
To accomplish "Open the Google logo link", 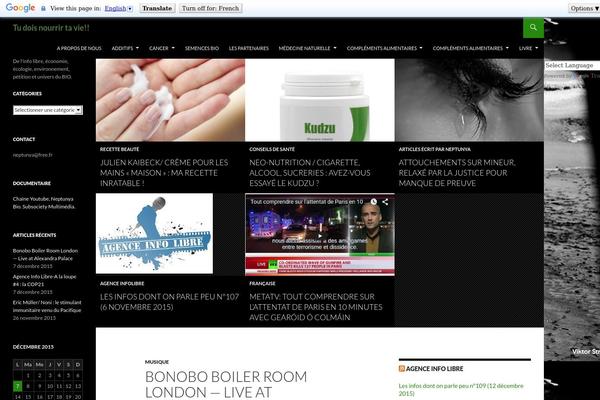I will click(20, 8).
